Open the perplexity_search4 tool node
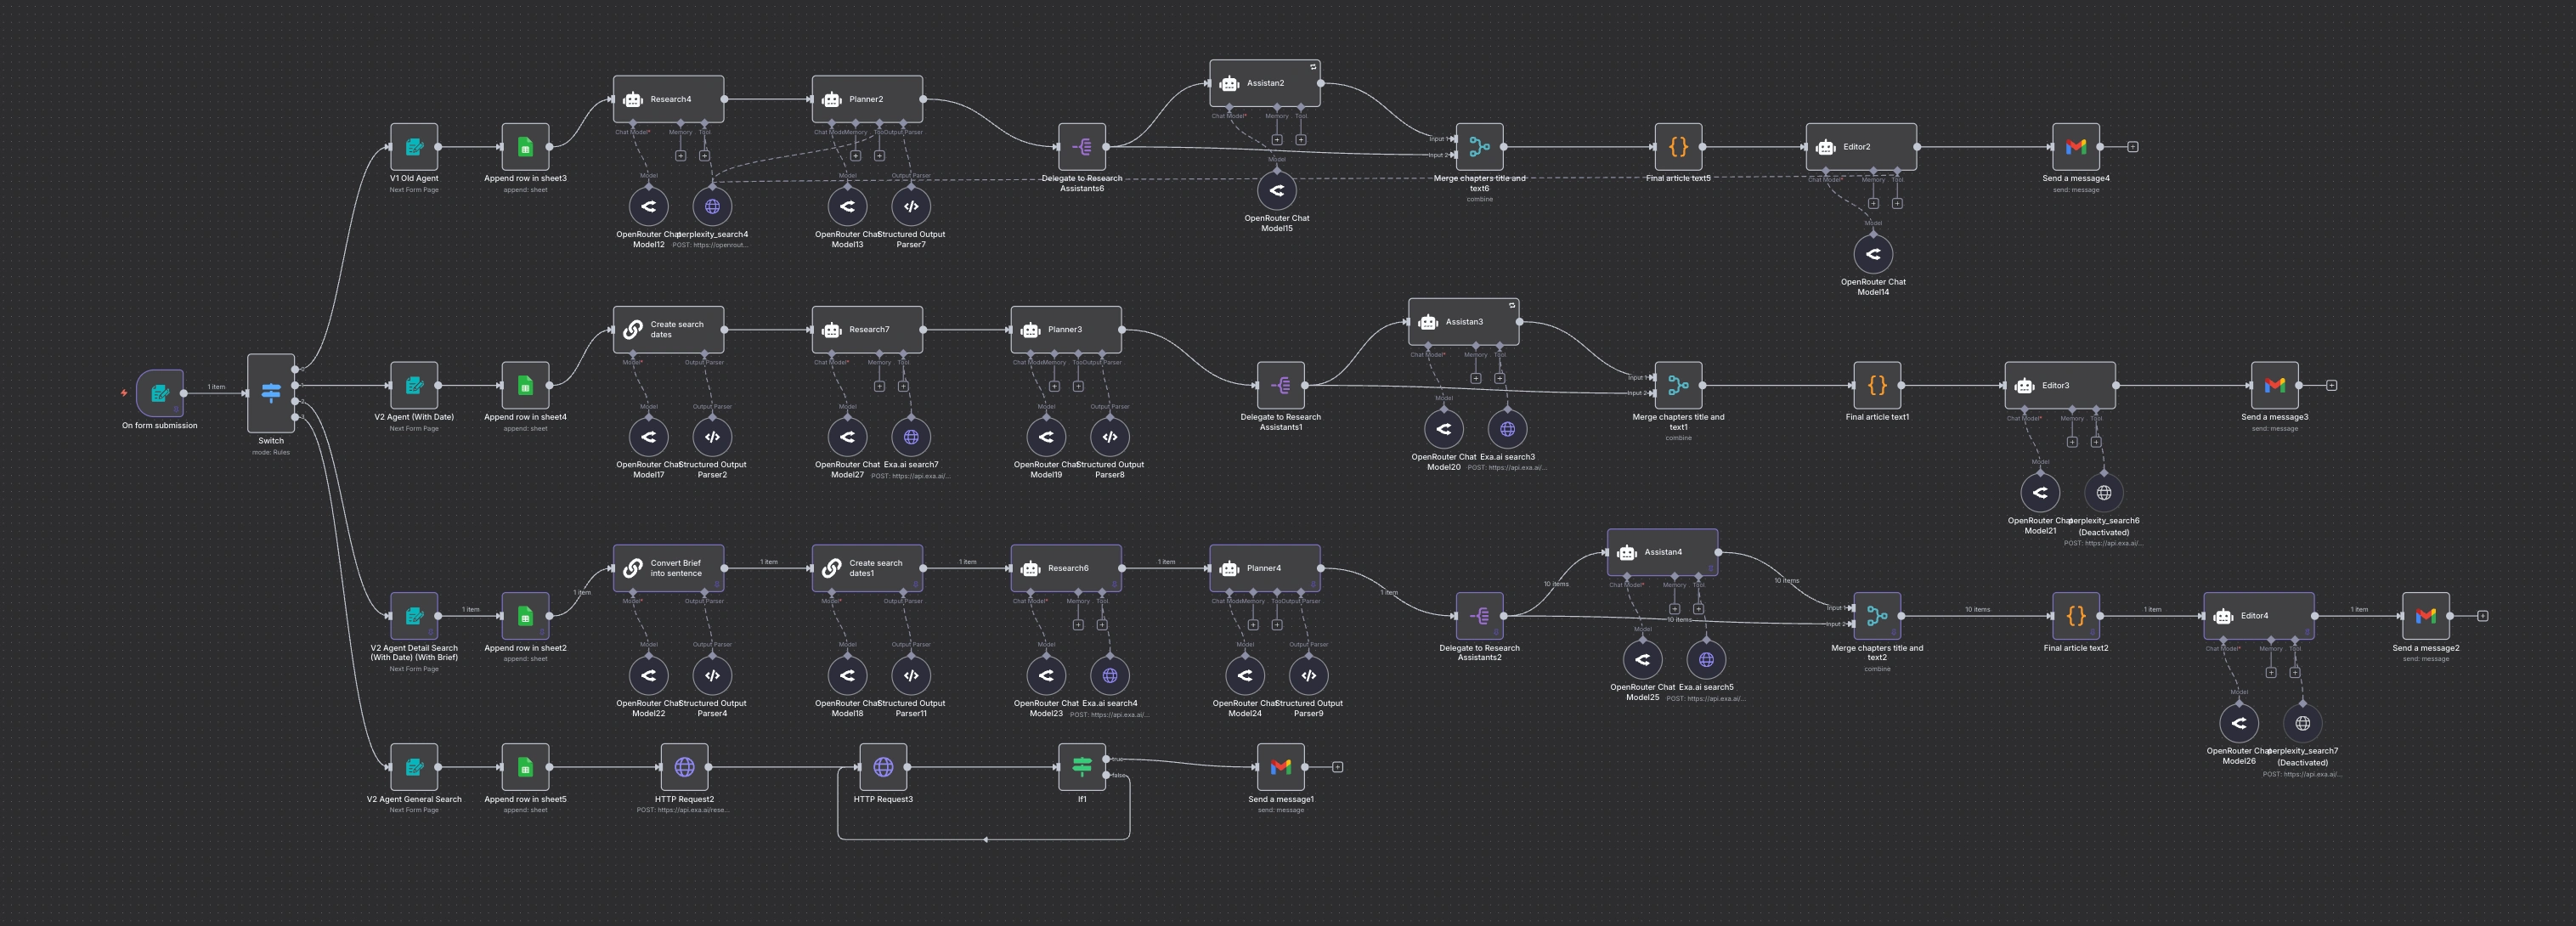Screen dimensions: 2576x926 point(712,207)
